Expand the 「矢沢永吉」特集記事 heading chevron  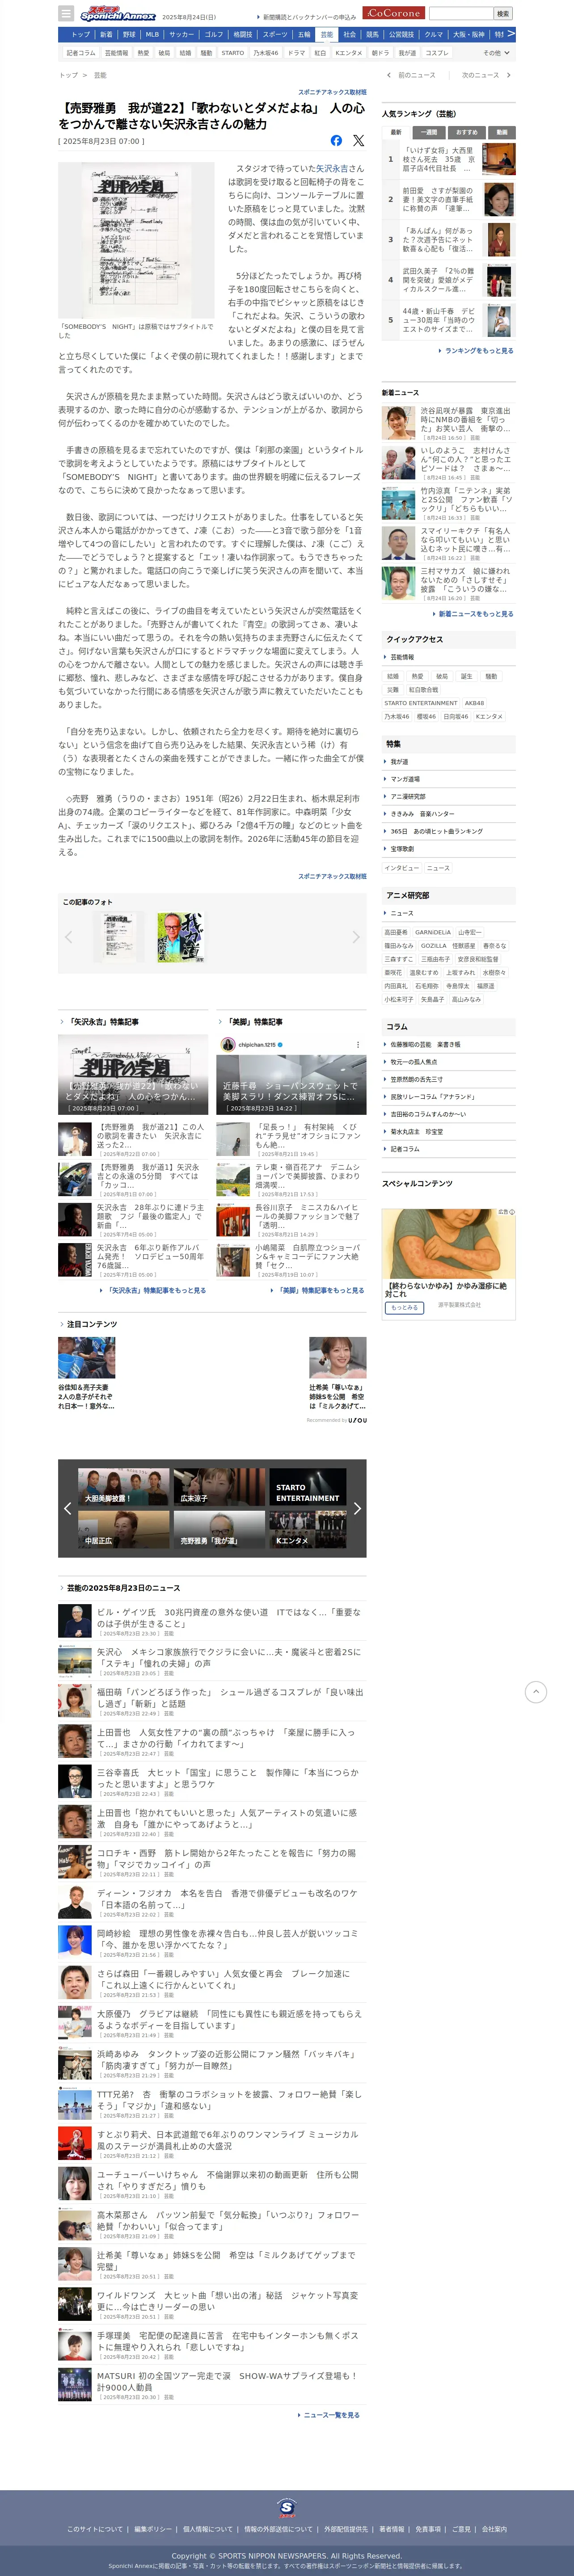(x=63, y=1022)
